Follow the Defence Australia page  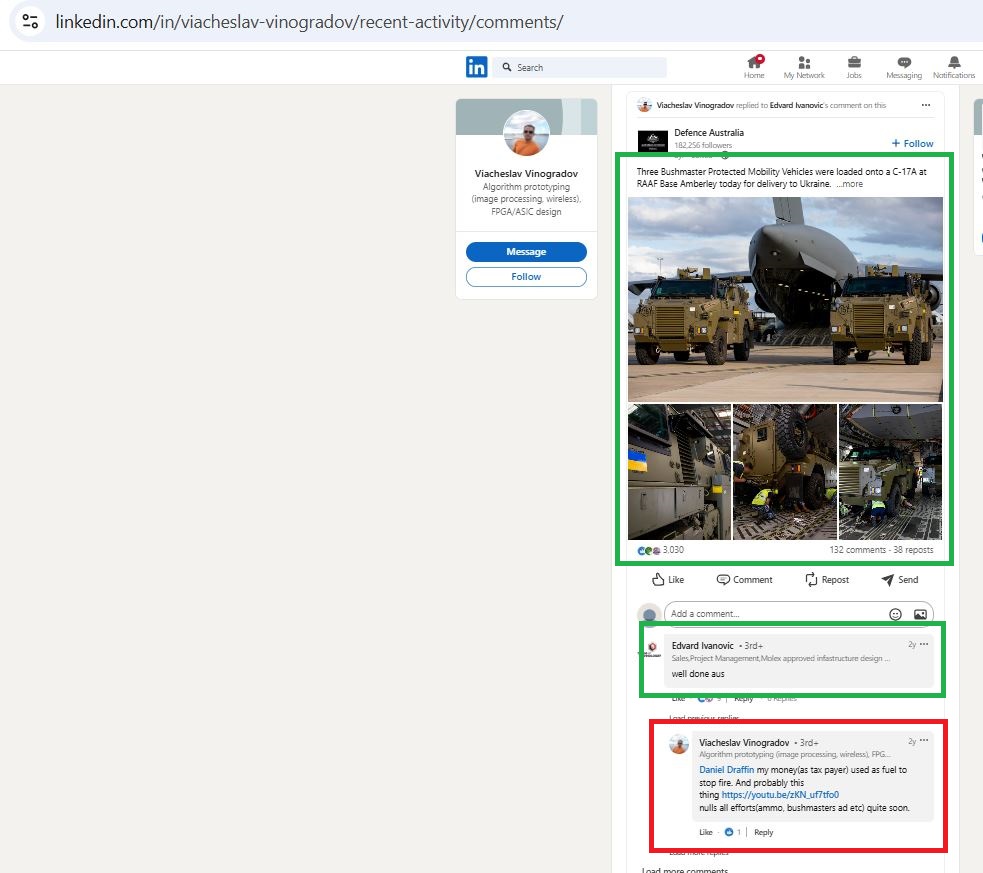coord(913,144)
